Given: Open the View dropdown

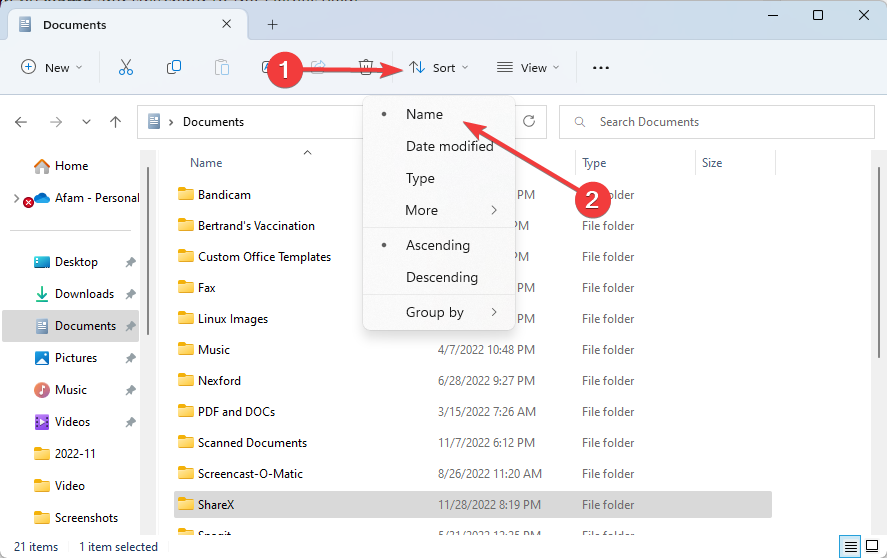Looking at the screenshot, I should tap(528, 67).
